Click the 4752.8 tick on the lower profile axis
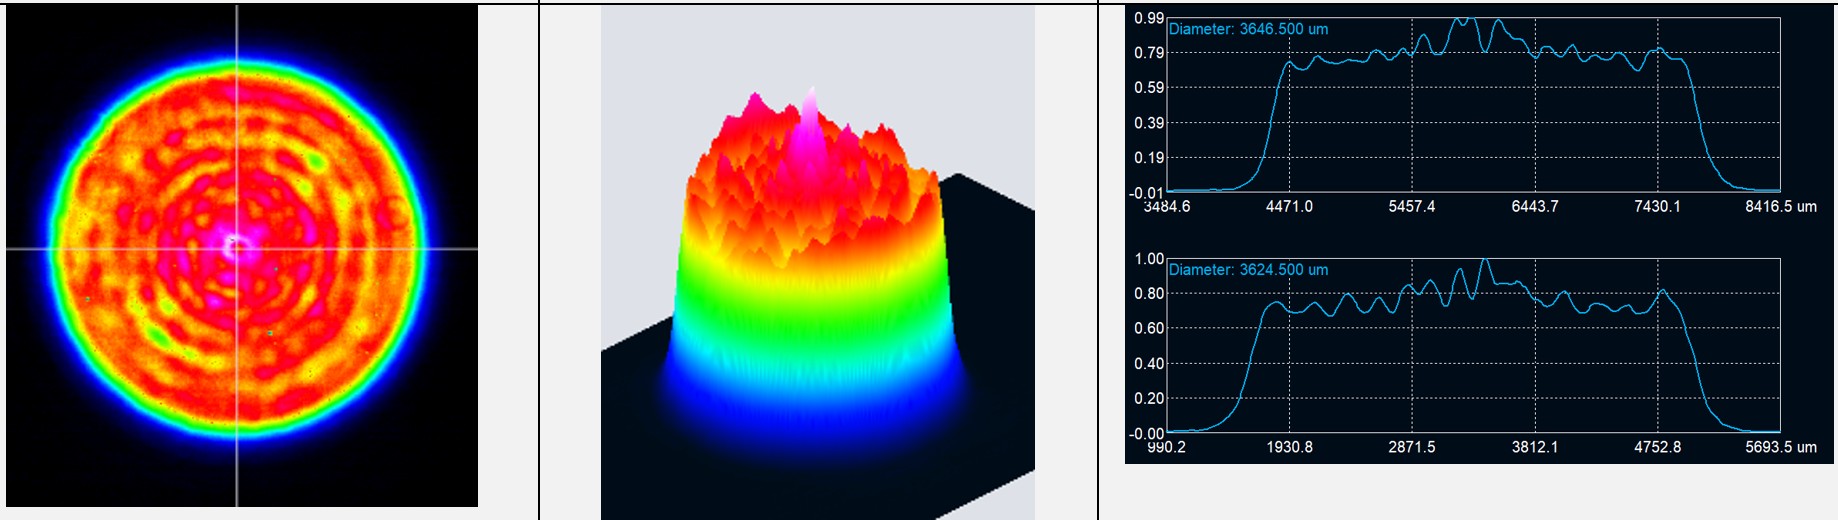The height and width of the screenshot is (520, 1838). point(1657,447)
